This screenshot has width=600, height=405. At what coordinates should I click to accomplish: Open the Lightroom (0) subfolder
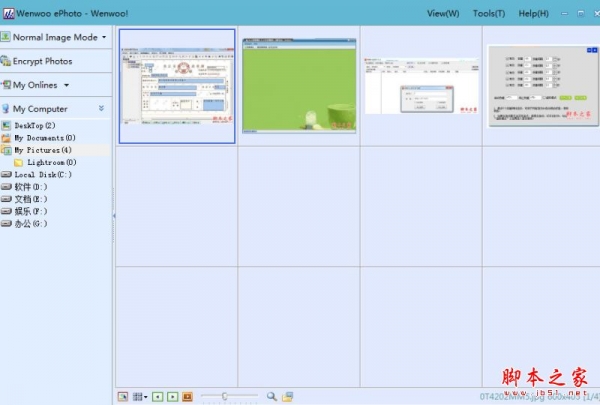(x=51, y=162)
